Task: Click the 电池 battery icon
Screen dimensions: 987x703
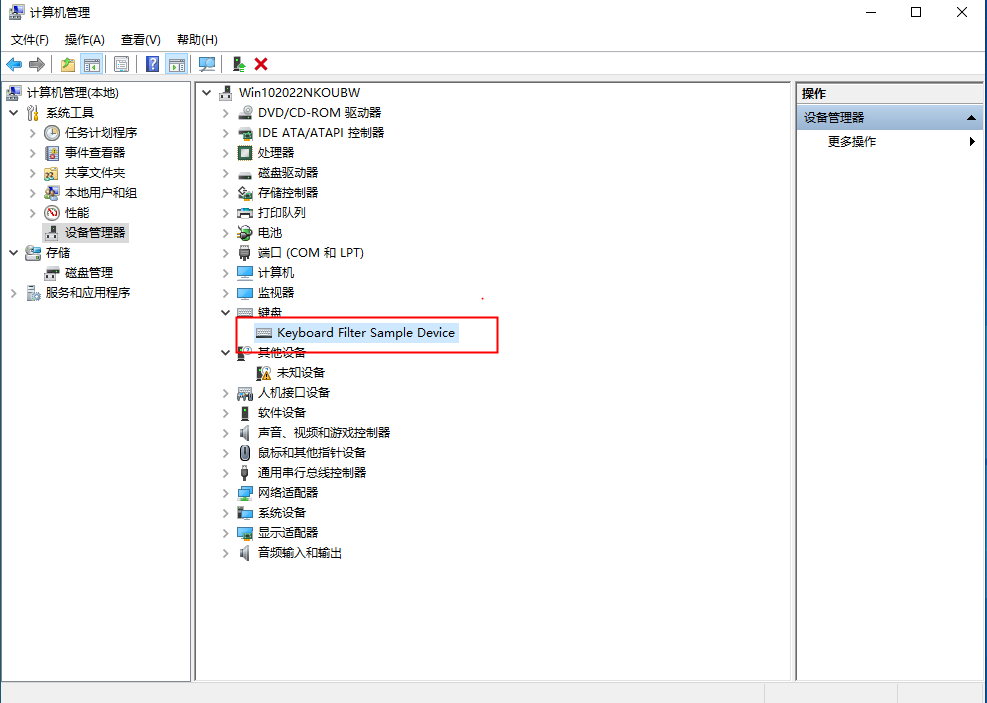Action: click(245, 233)
